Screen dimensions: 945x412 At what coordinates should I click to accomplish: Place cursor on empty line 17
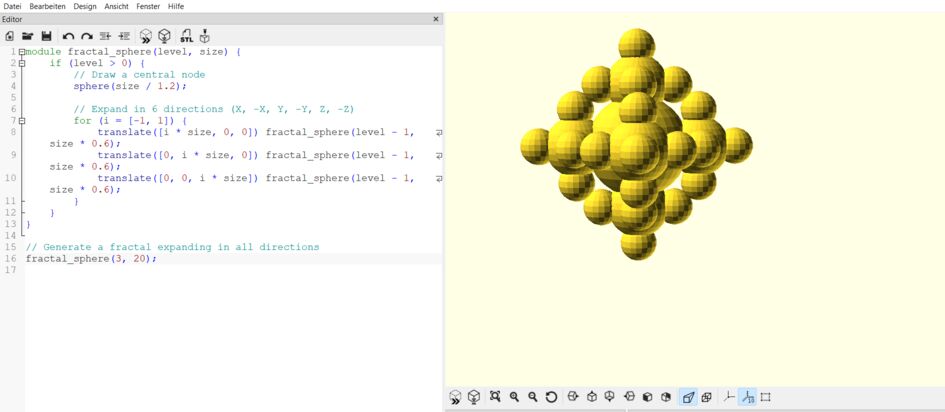point(233,270)
